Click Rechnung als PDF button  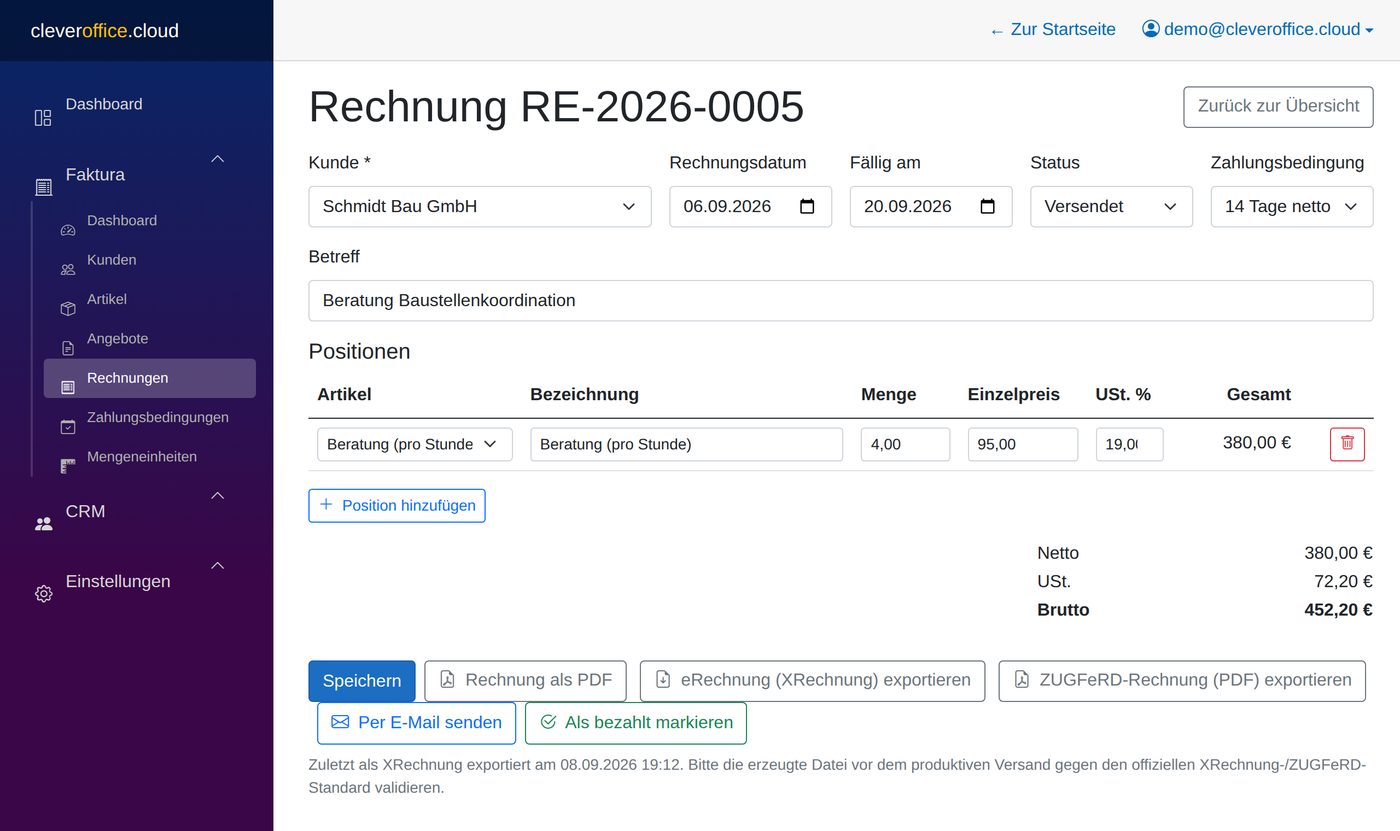(526, 681)
